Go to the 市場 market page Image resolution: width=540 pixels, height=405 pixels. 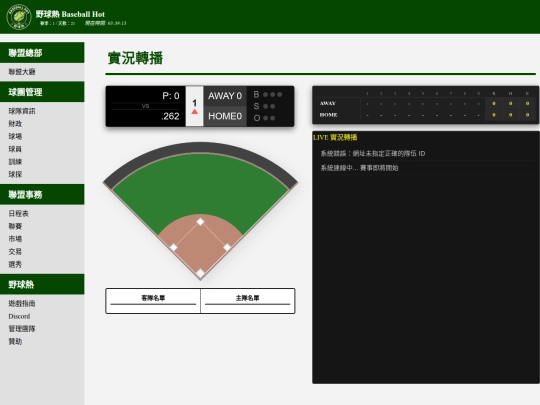[x=15, y=239]
